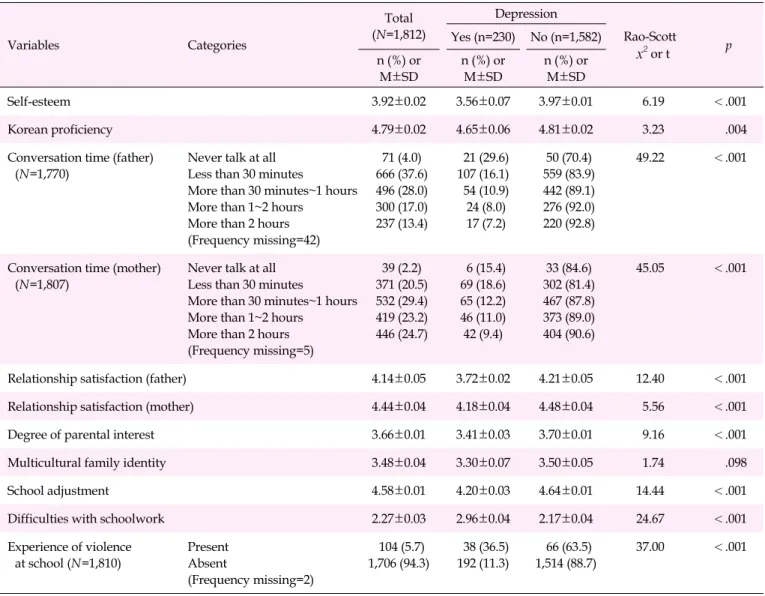Select the value 3.92±0.02
765x596 pixels.
(399, 101)
